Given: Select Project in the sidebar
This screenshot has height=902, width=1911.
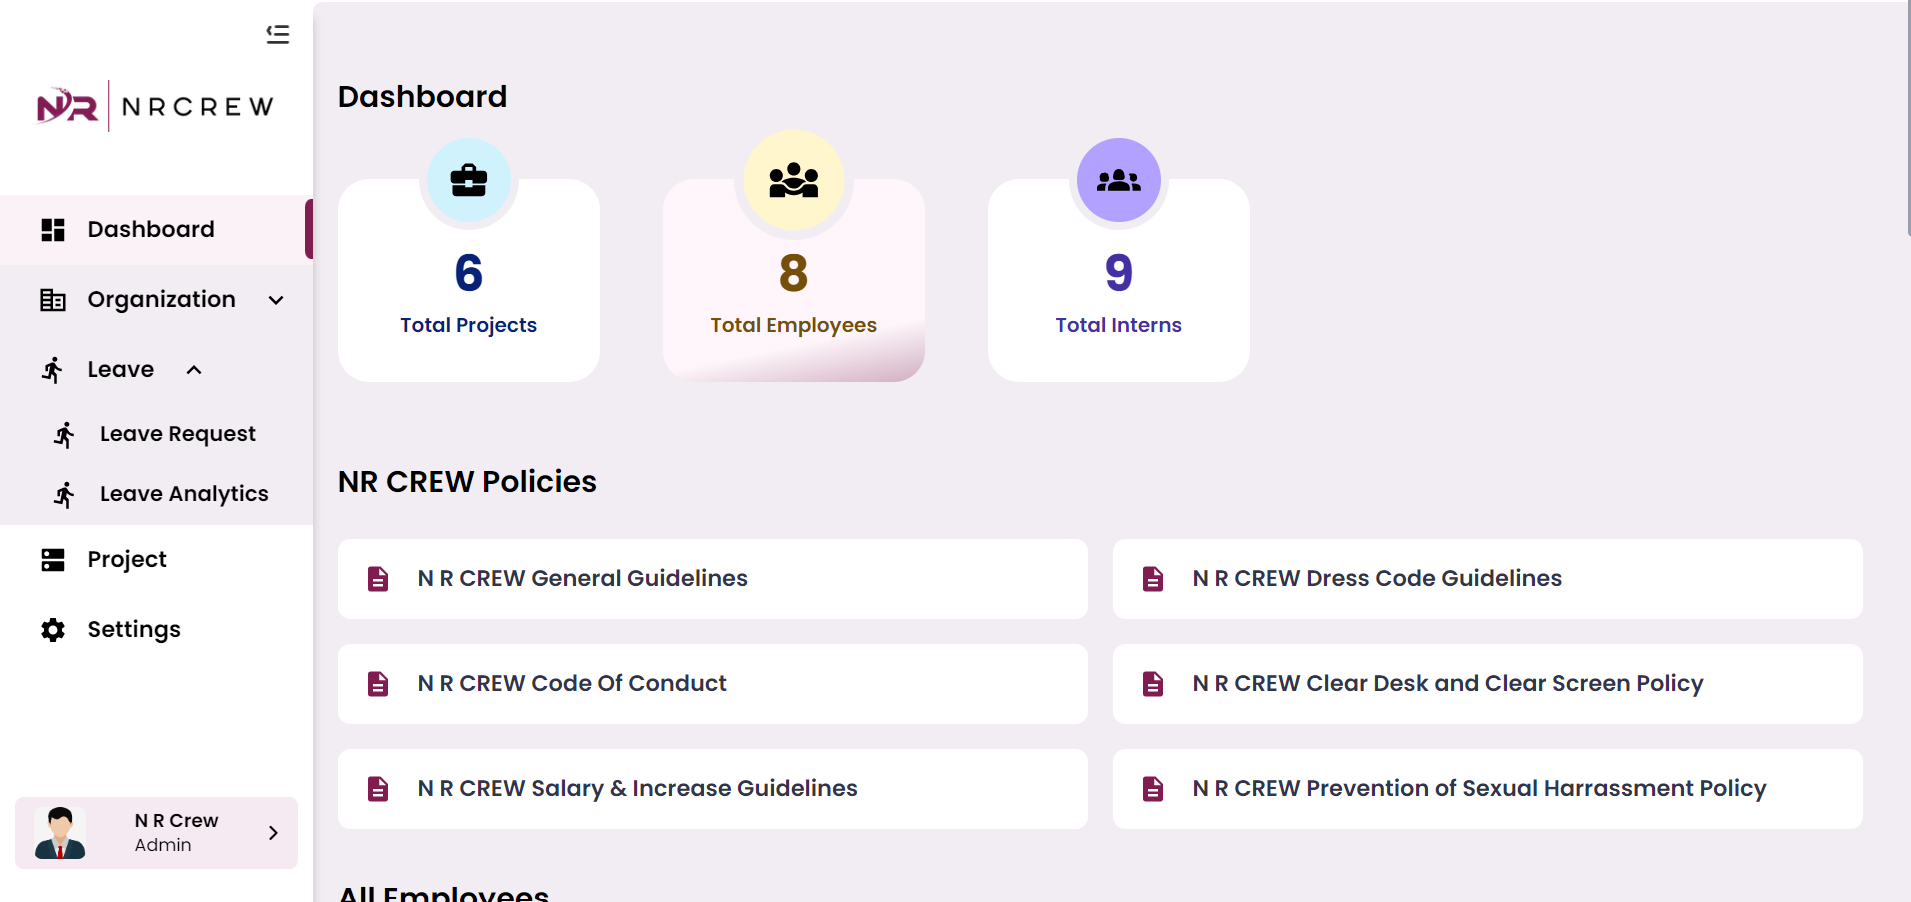Looking at the screenshot, I should pos(126,560).
